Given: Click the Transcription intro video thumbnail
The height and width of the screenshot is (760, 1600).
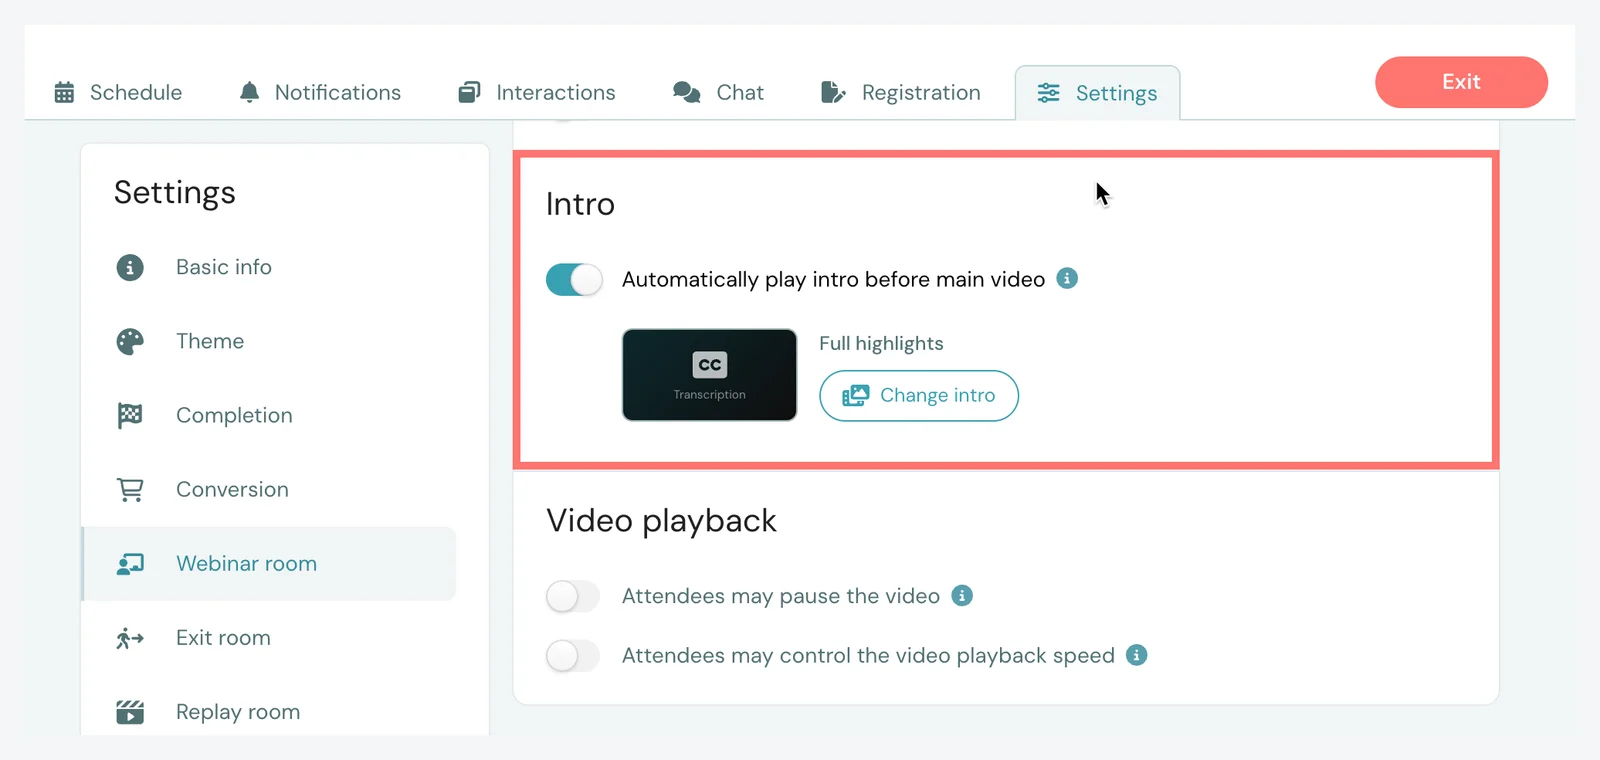Looking at the screenshot, I should coord(709,375).
